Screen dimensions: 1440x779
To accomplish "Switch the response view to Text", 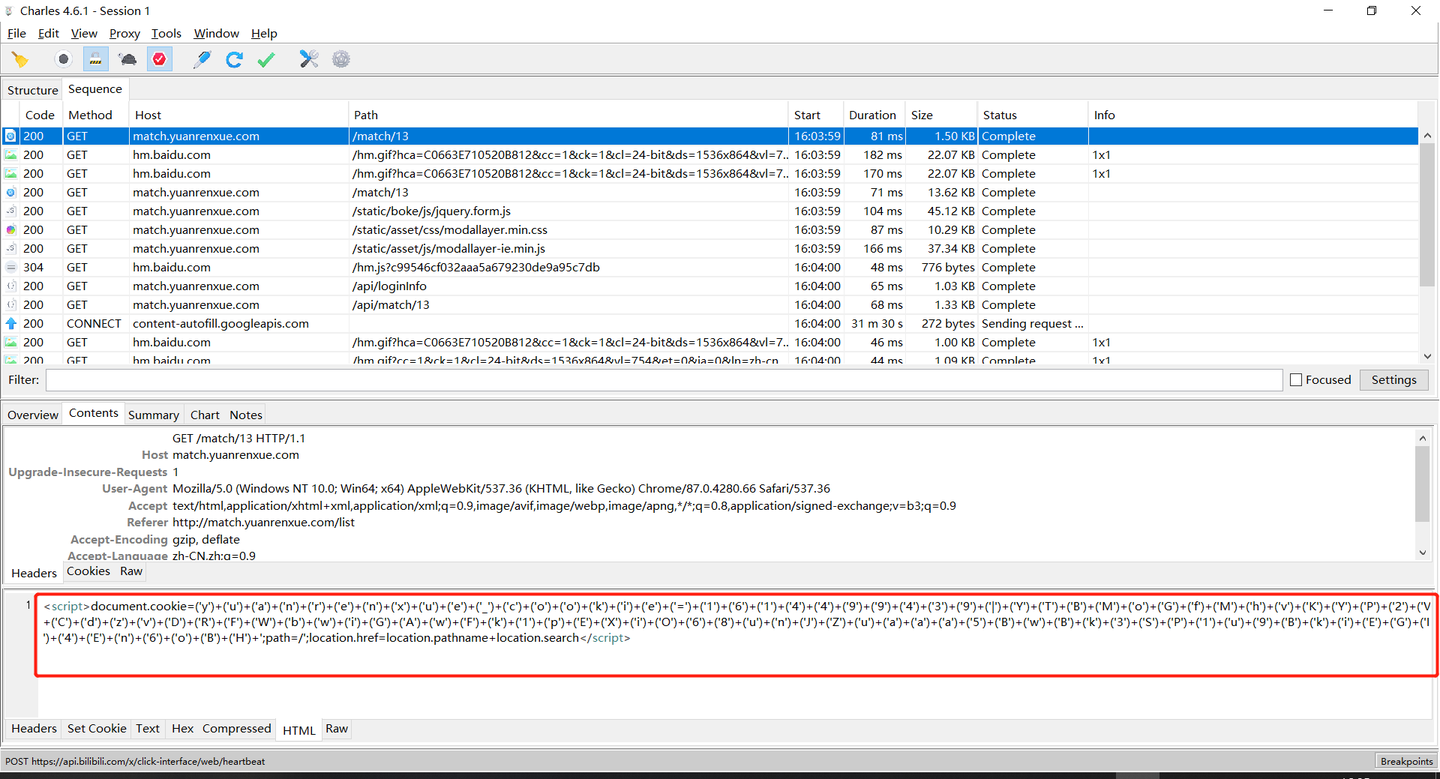I will pyautogui.click(x=148, y=729).
